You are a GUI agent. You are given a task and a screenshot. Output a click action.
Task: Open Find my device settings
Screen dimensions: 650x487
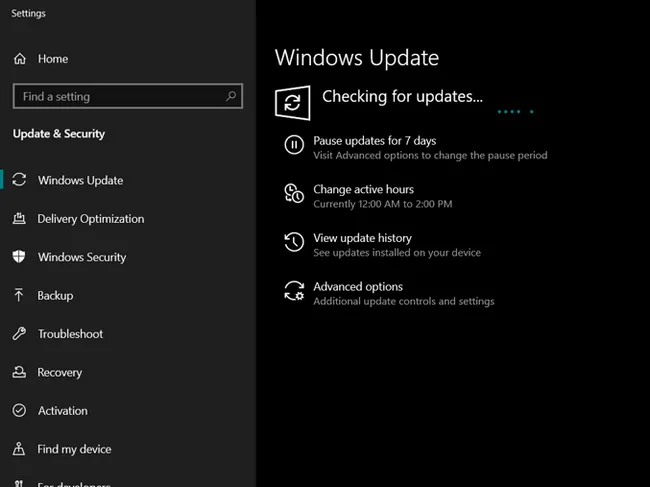(x=74, y=449)
